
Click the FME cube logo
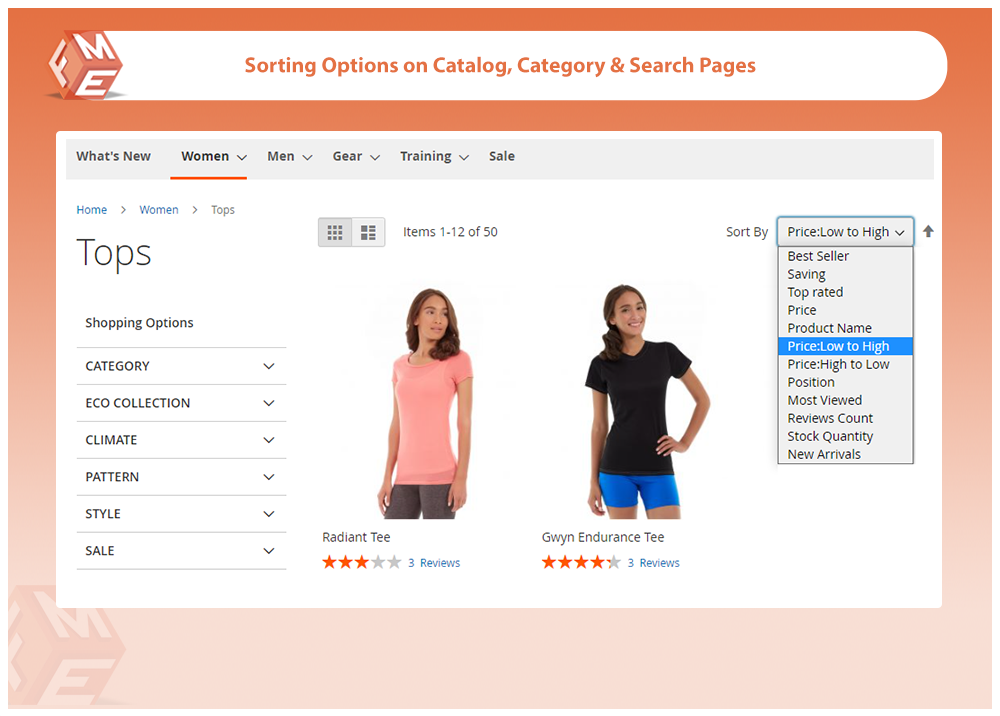[x=85, y=66]
